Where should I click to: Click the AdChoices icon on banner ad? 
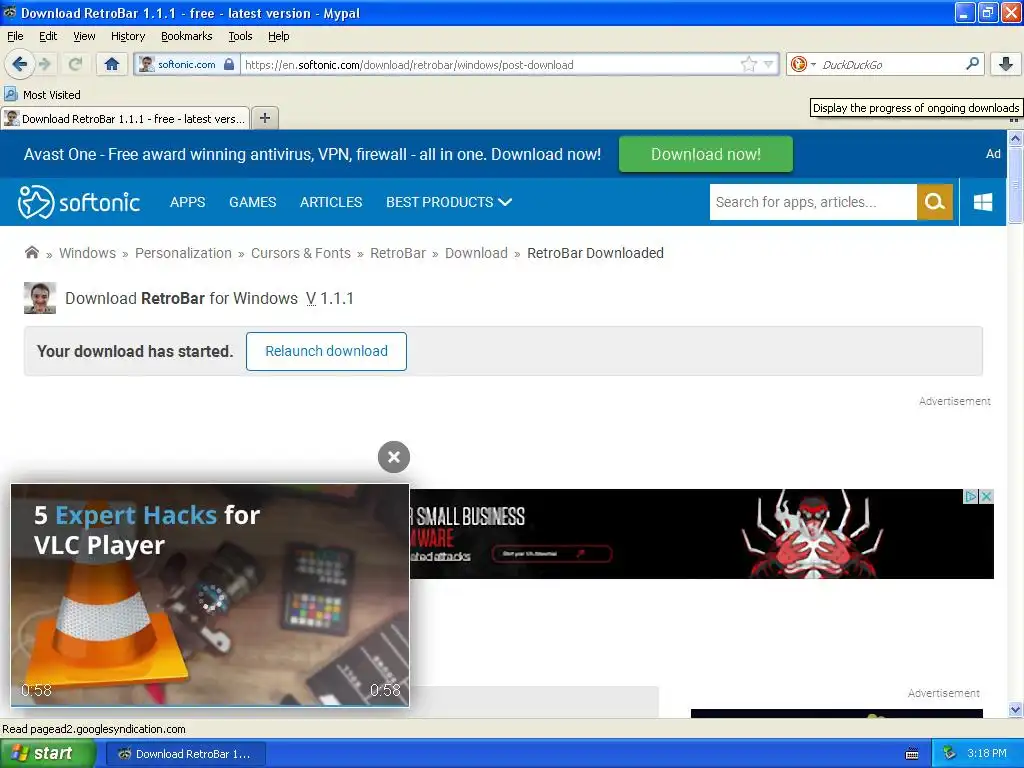pyautogui.click(x=971, y=496)
